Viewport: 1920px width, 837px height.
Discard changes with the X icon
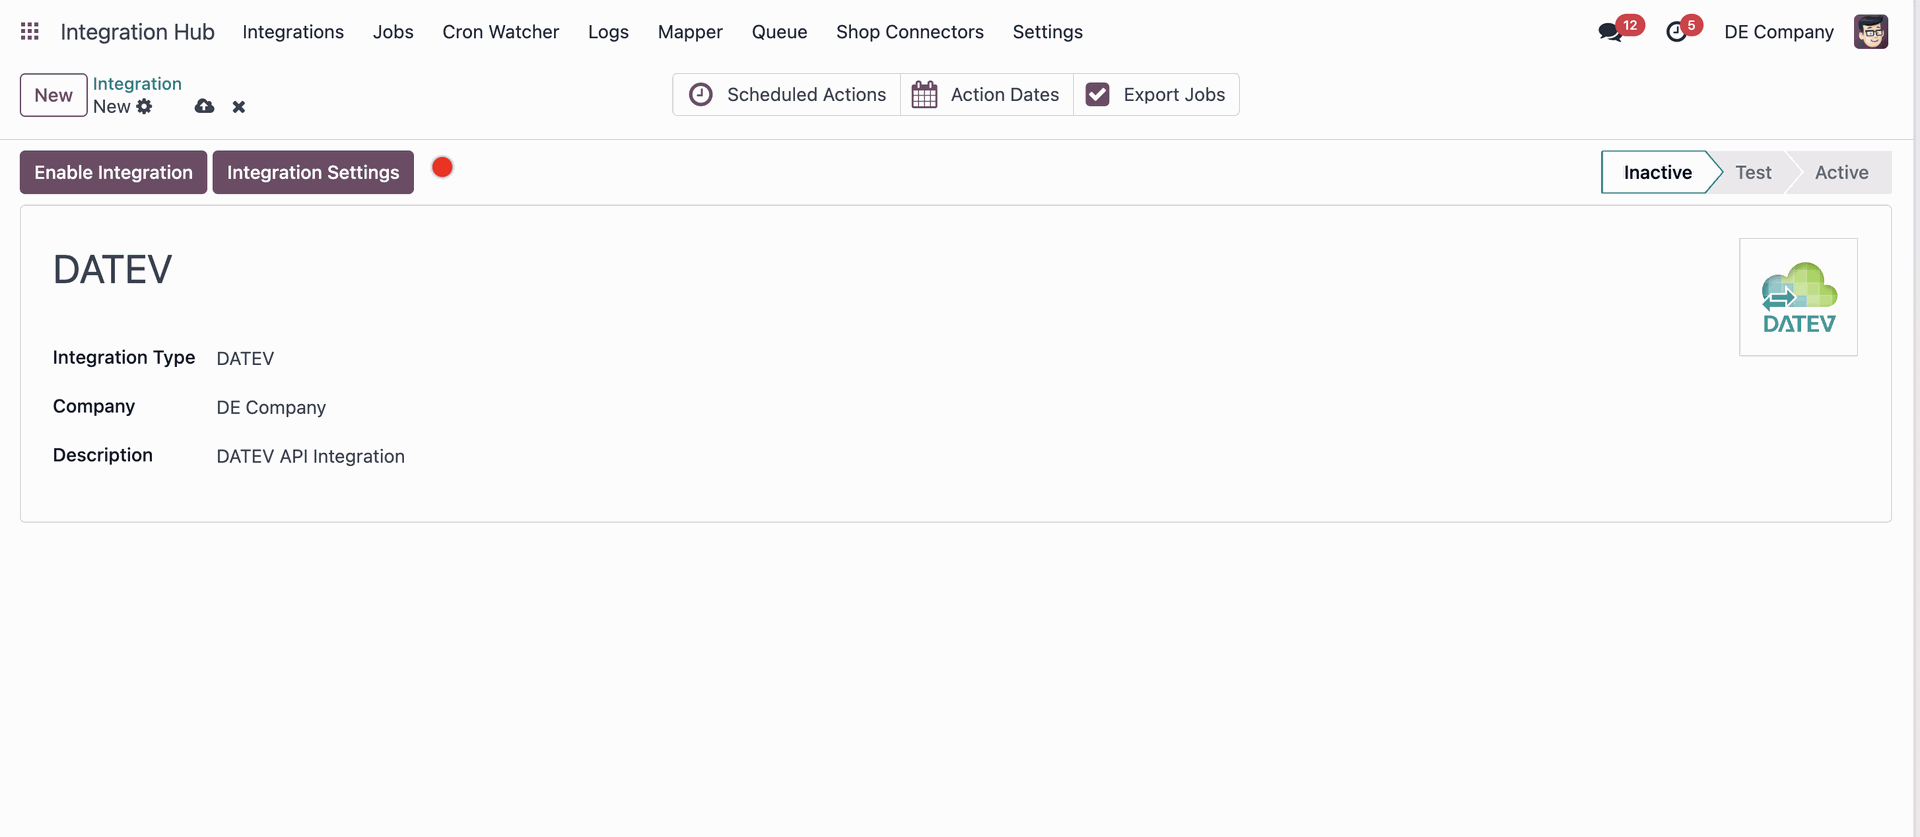239,107
